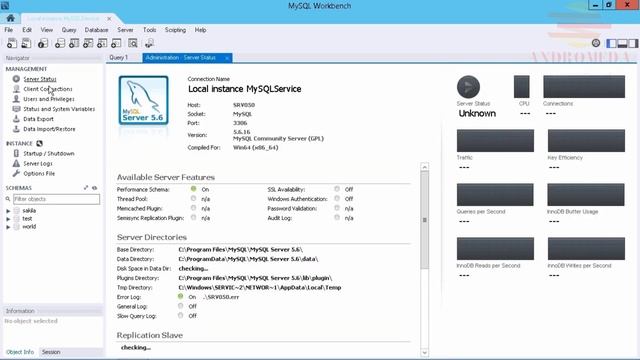This screenshot has height=360, width=640.
Task: Click the MySQL Server 5.6 dolphin logo
Action: pyautogui.click(x=143, y=100)
